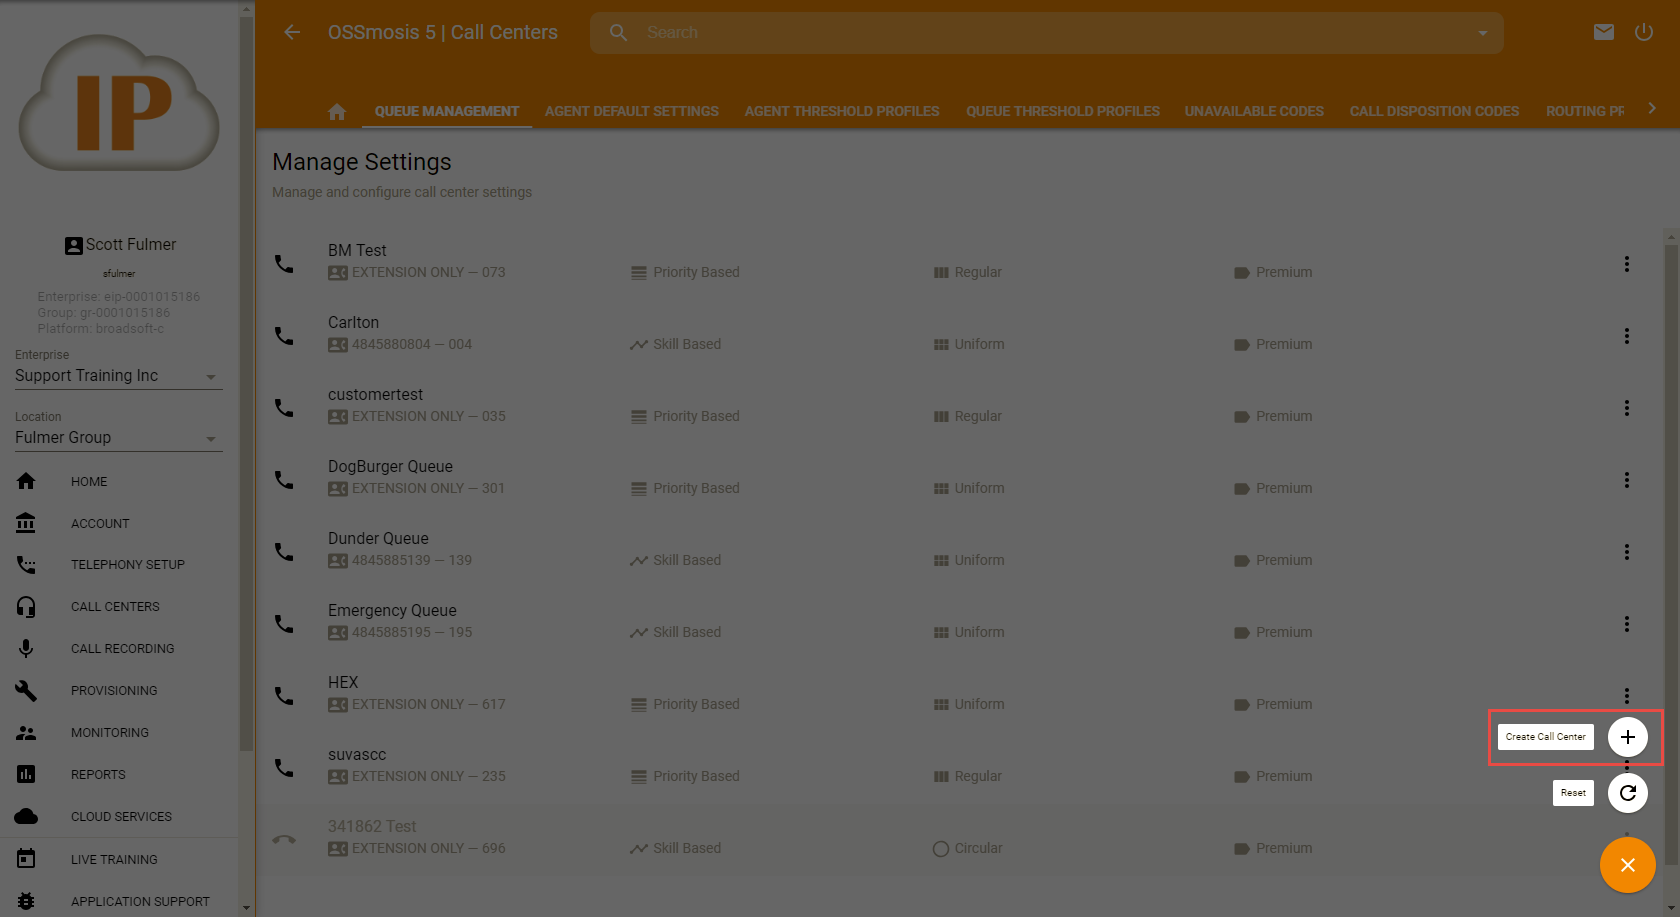The width and height of the screenshot is (1680, 917).
Task: Switch to Unavailable Codes tab
Action: tap(1253, 111)
